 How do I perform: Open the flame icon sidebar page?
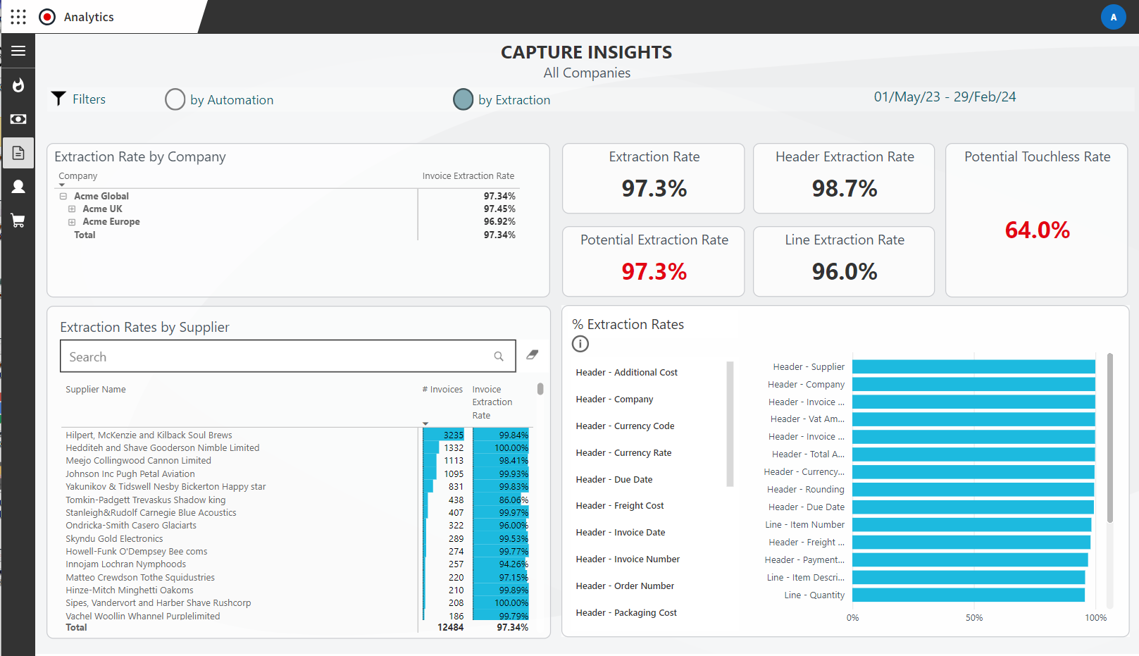(x=18, y=85)
